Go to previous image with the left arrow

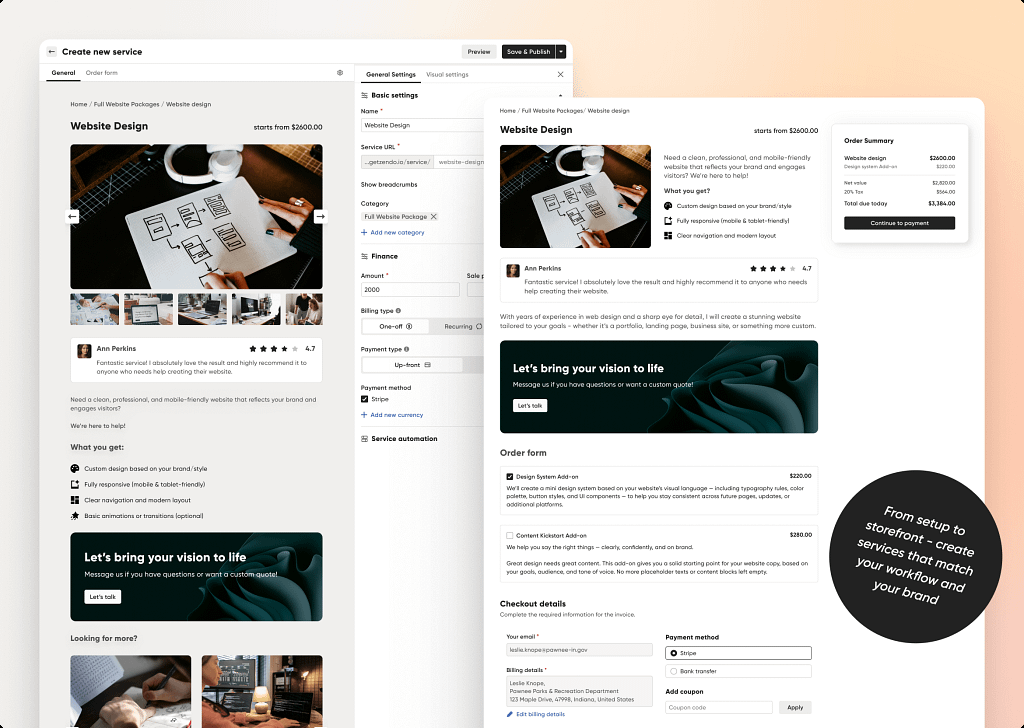73,216
